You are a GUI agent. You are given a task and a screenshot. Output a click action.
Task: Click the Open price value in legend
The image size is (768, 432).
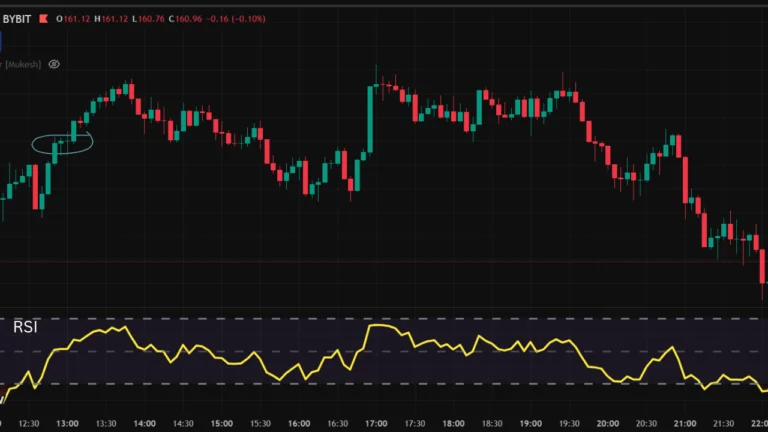coord(76,19)
